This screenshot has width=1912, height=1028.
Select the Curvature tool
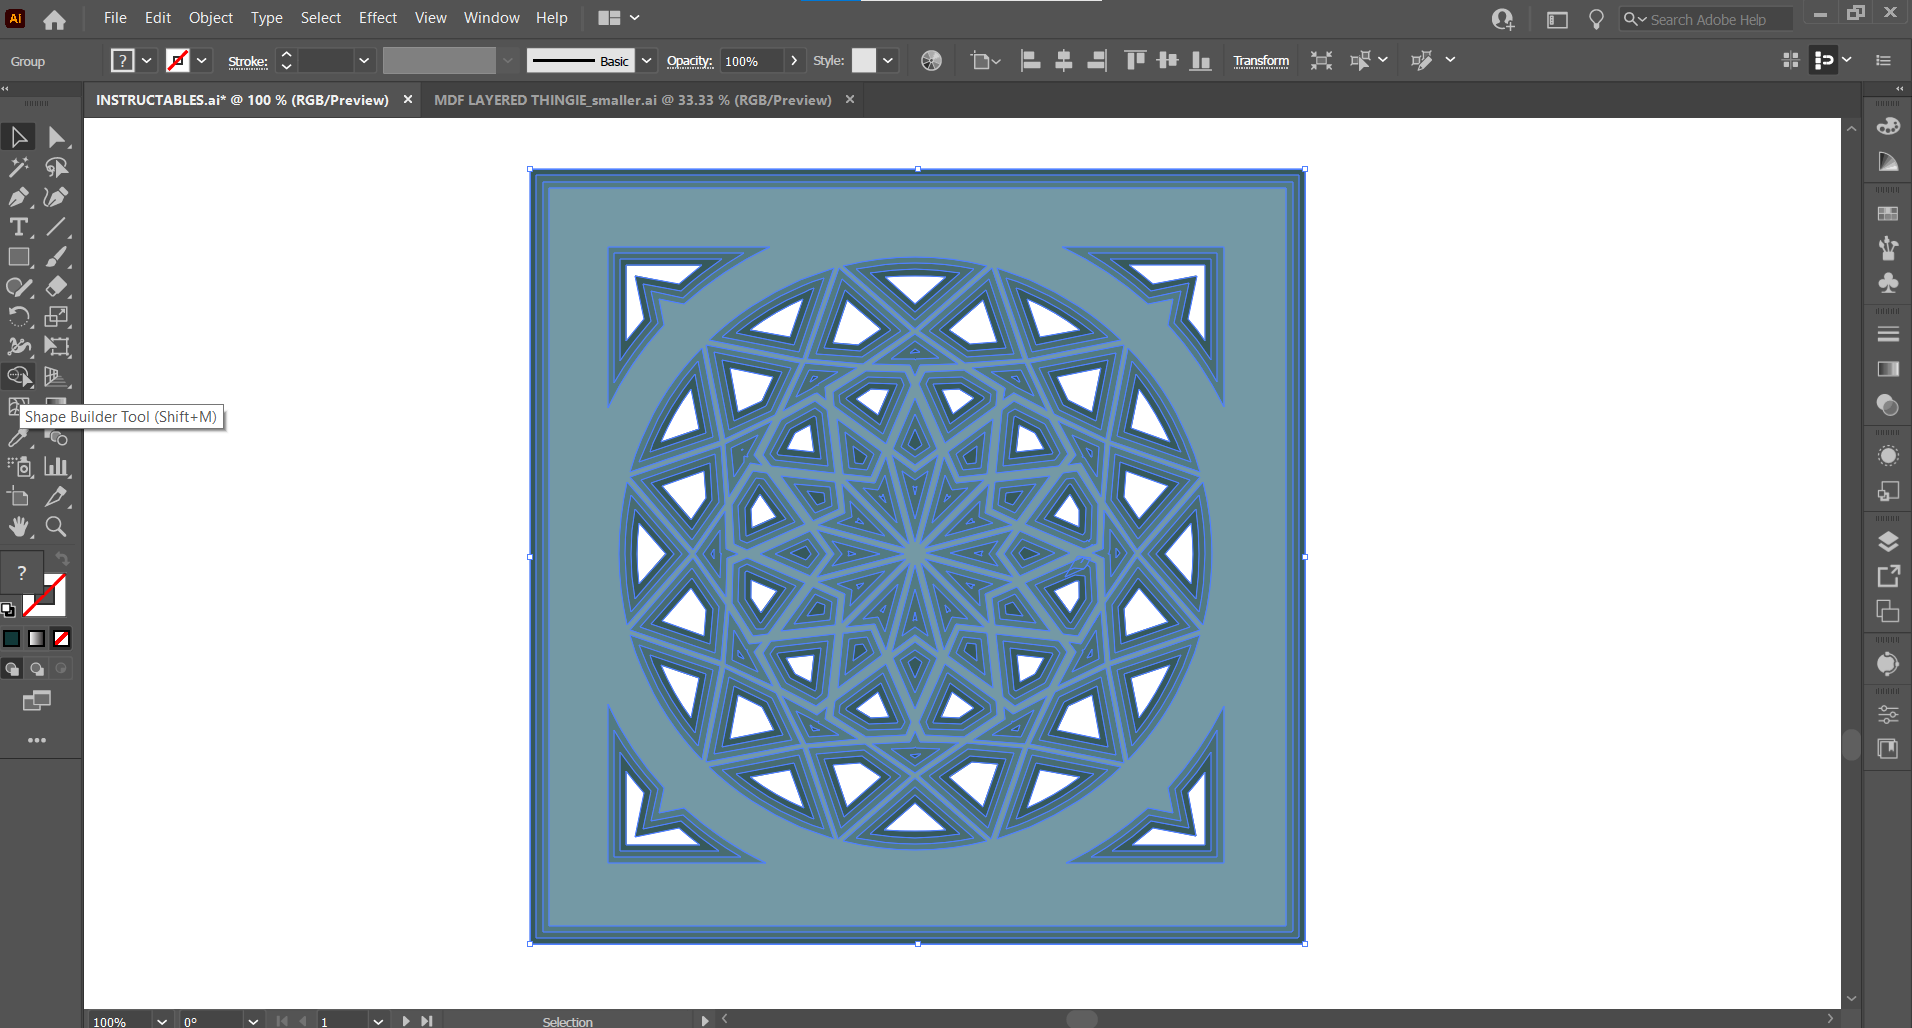pos(57,197)
